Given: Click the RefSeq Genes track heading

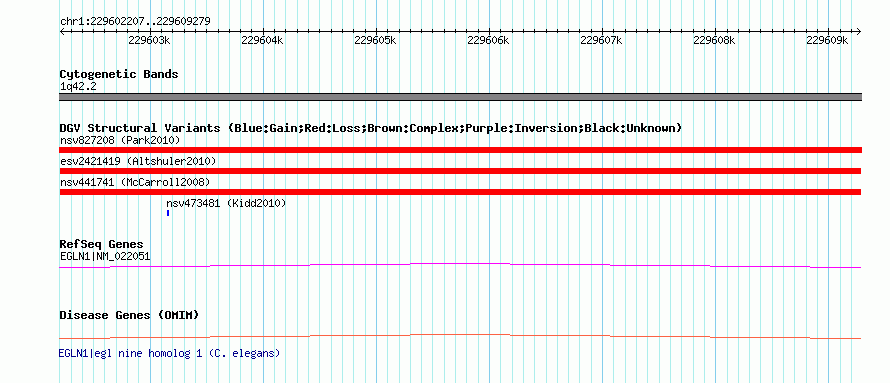Looking at the screenshot, I should 102,245.
